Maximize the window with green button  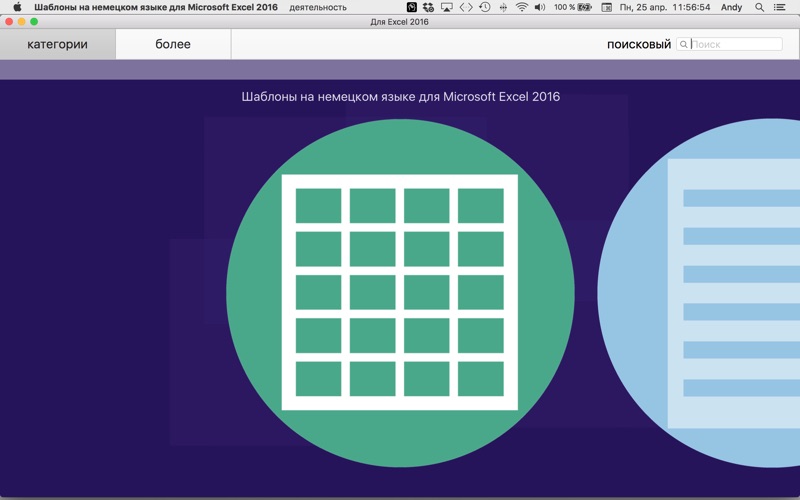[34, 21]
